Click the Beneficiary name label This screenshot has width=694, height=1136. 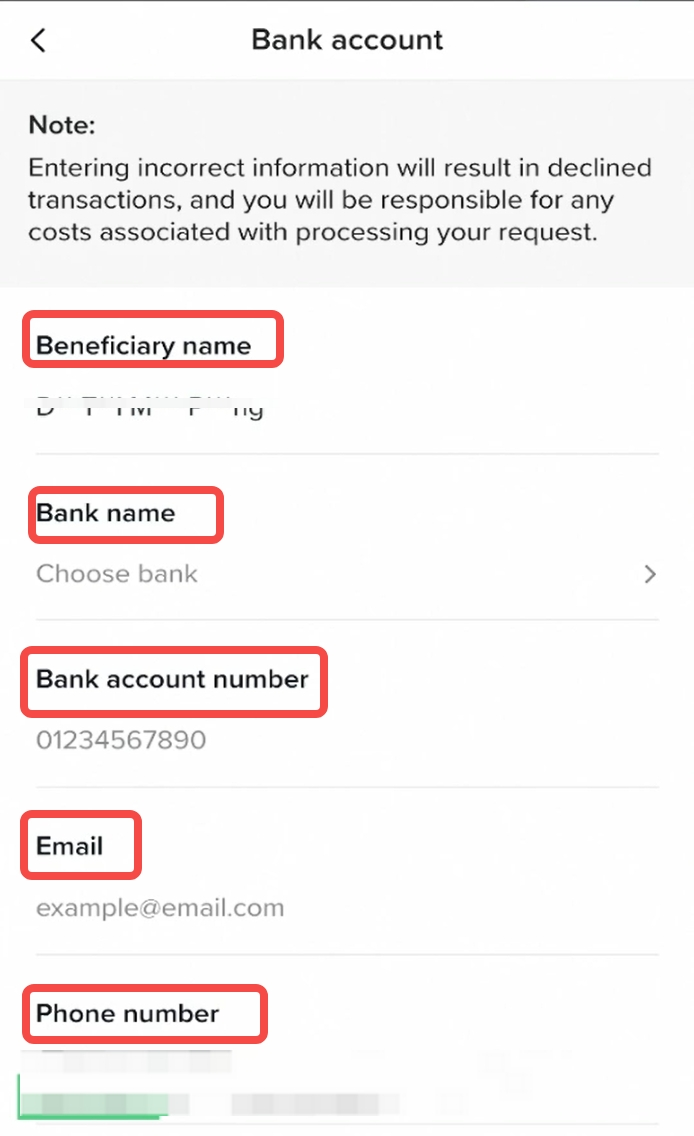click(x=144, y=346)
